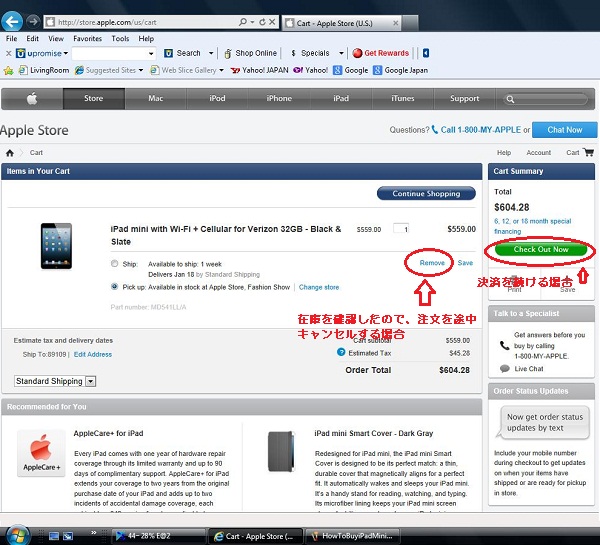
Task: Open the Favorites menu
Action: 88,39
